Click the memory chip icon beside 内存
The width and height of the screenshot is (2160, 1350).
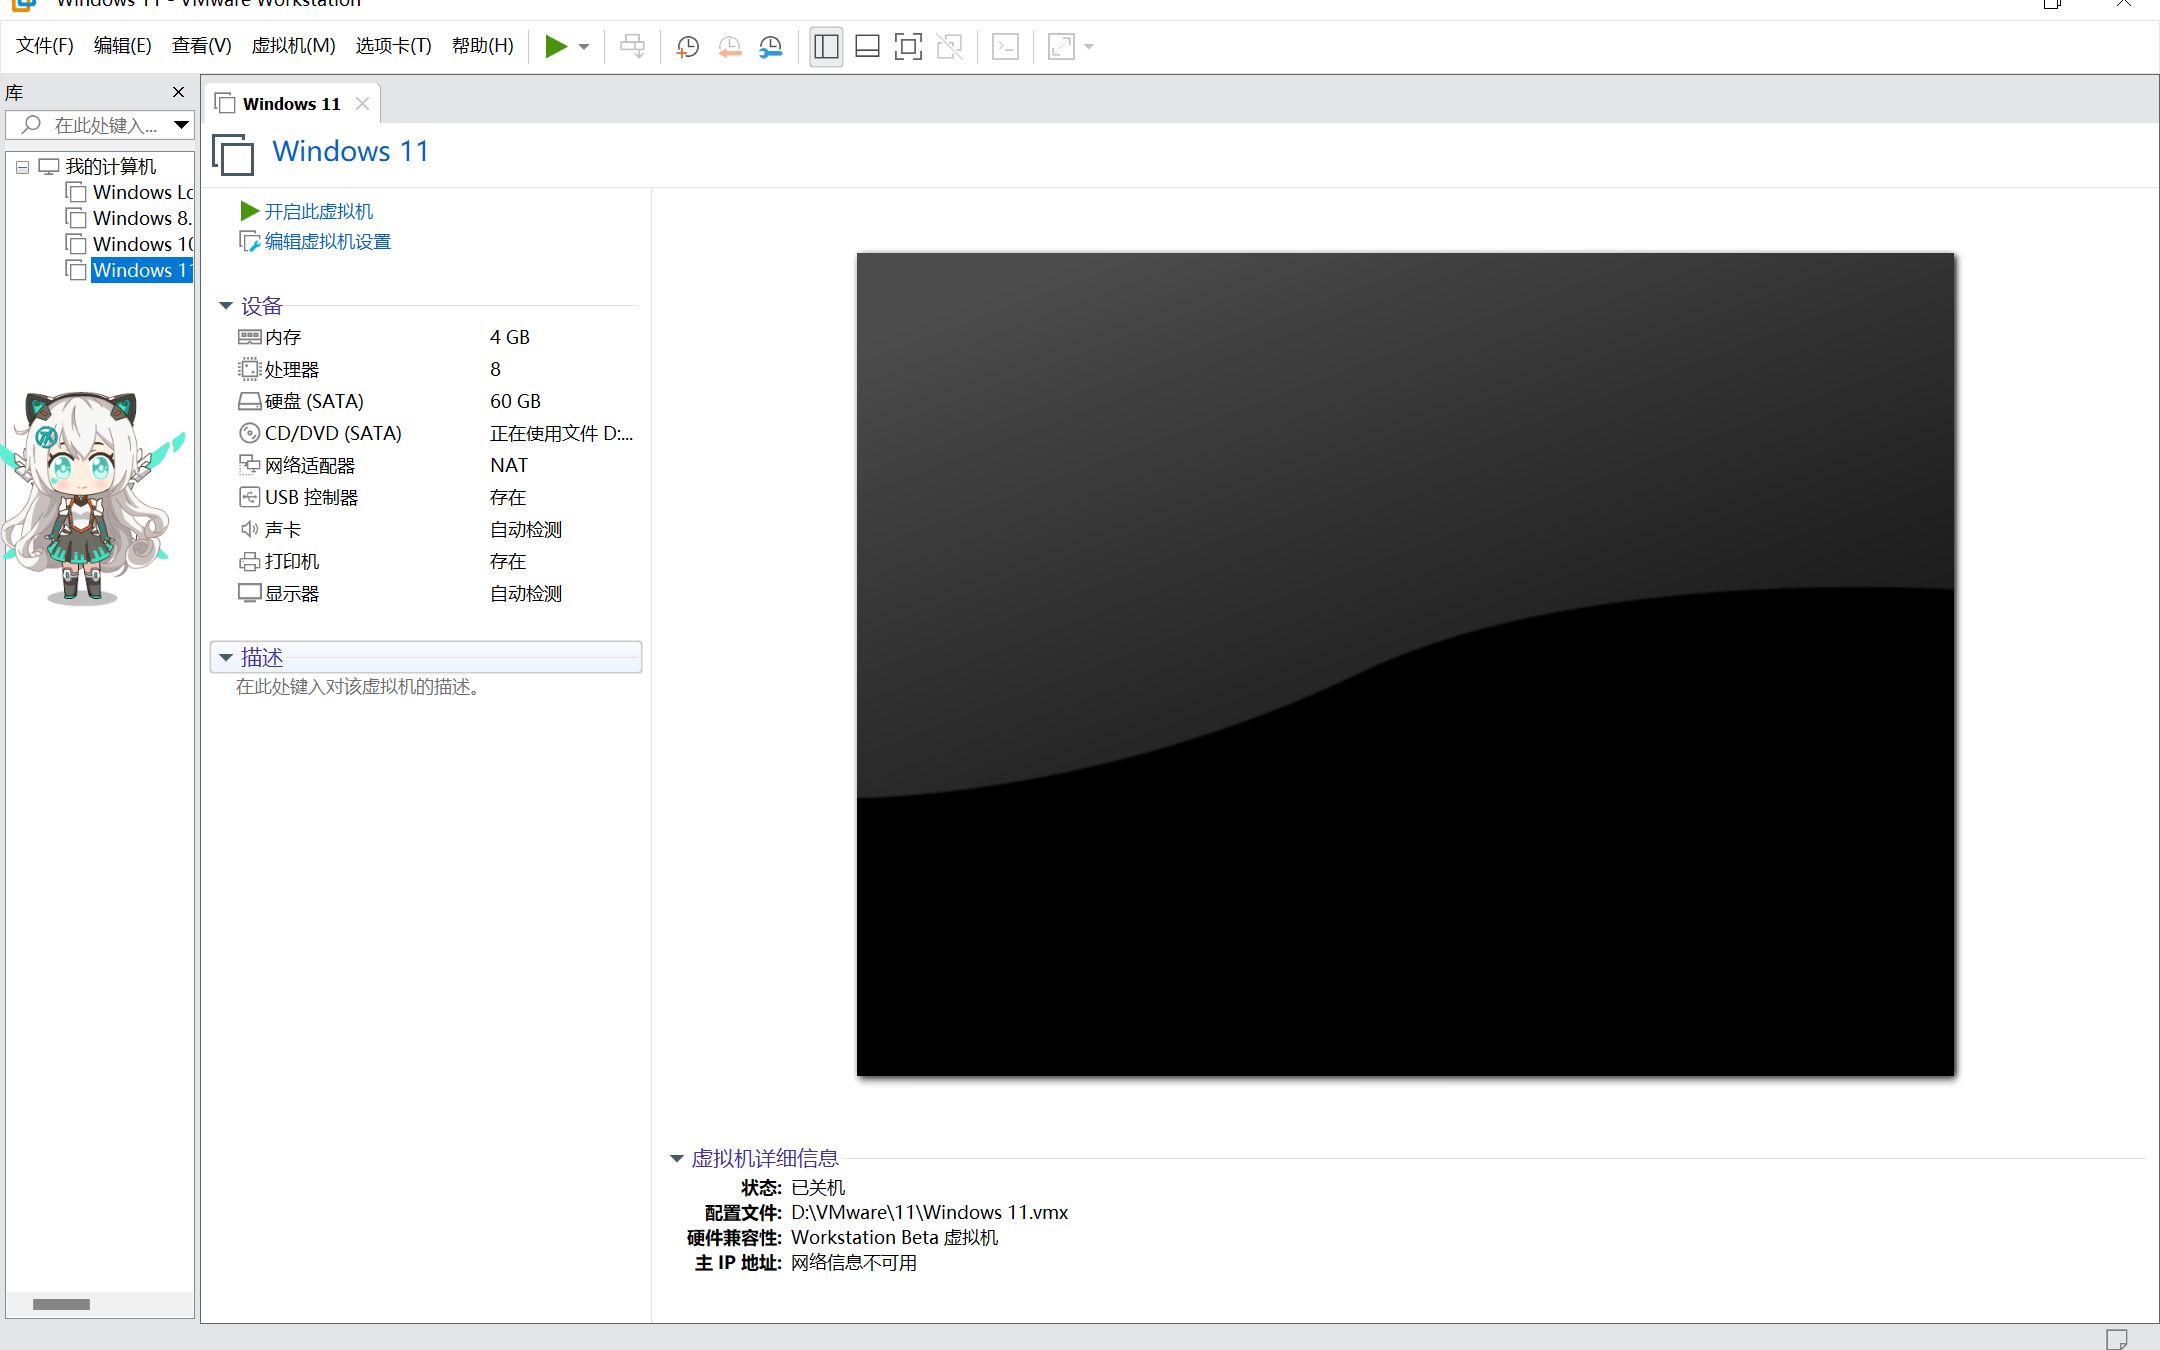coord(249,337)
